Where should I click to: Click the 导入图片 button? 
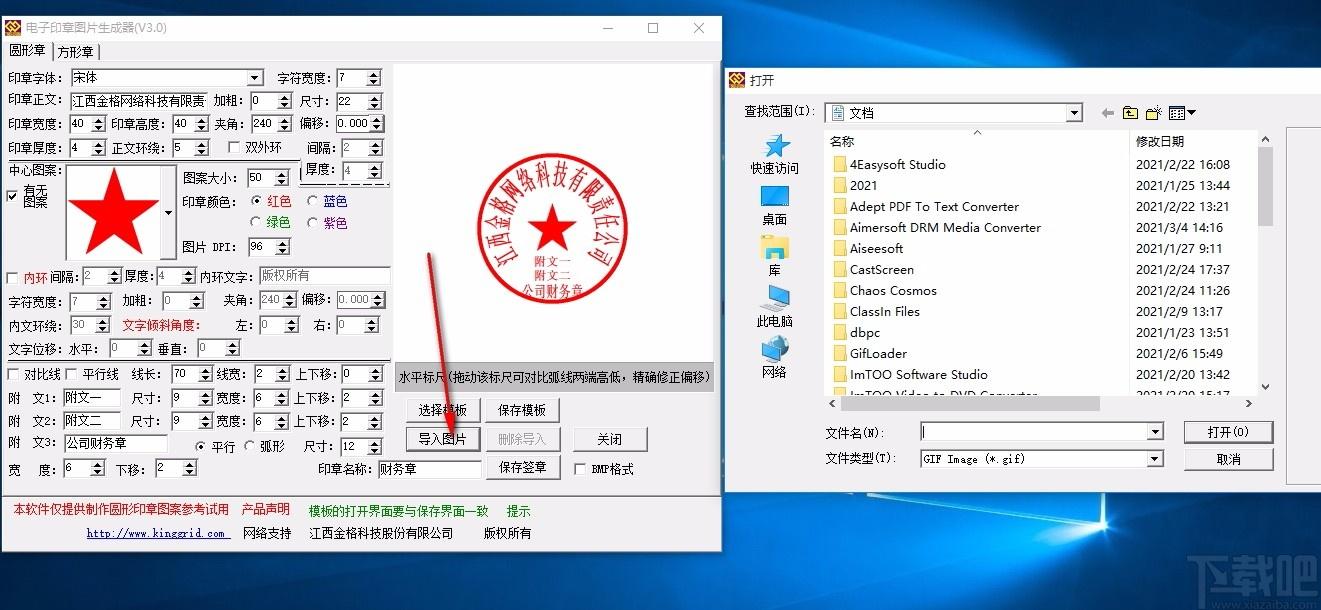[443, 439]
